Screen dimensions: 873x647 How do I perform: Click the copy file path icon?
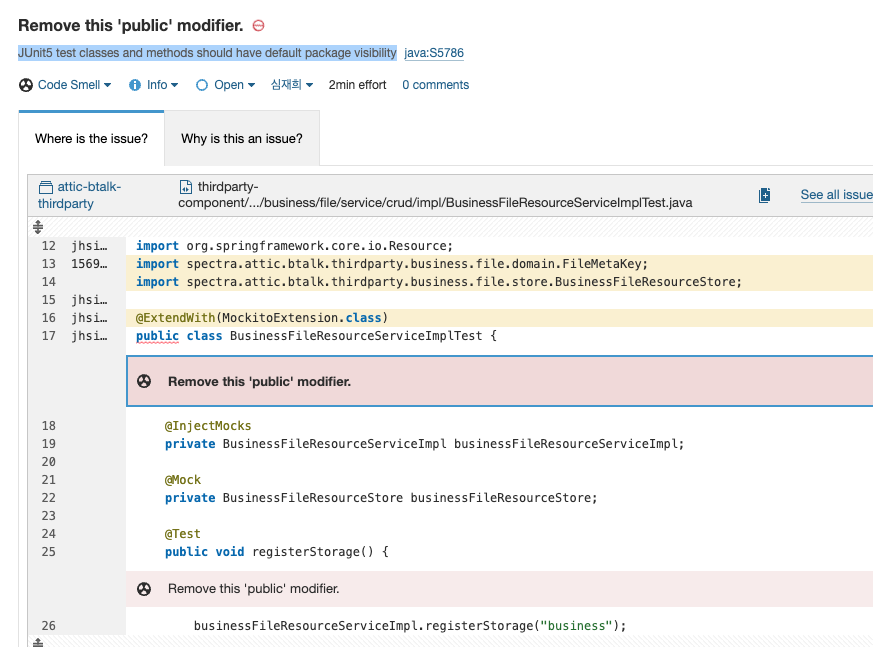coord(764,195)
